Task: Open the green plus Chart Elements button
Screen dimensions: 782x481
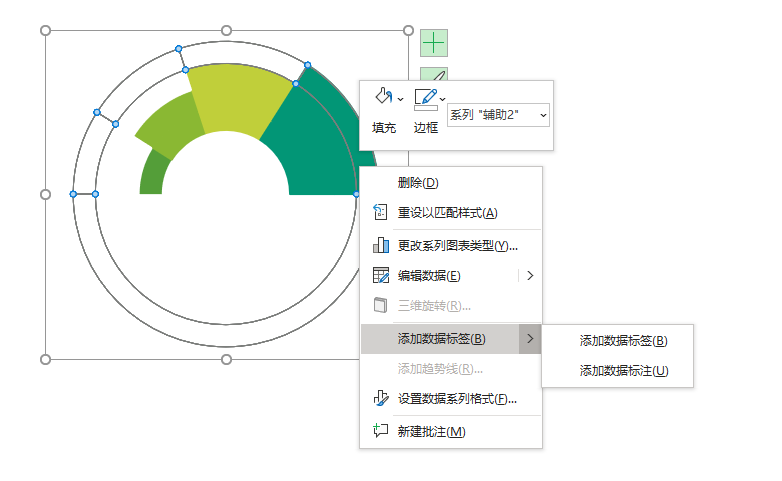Action: tap(433, 43)
